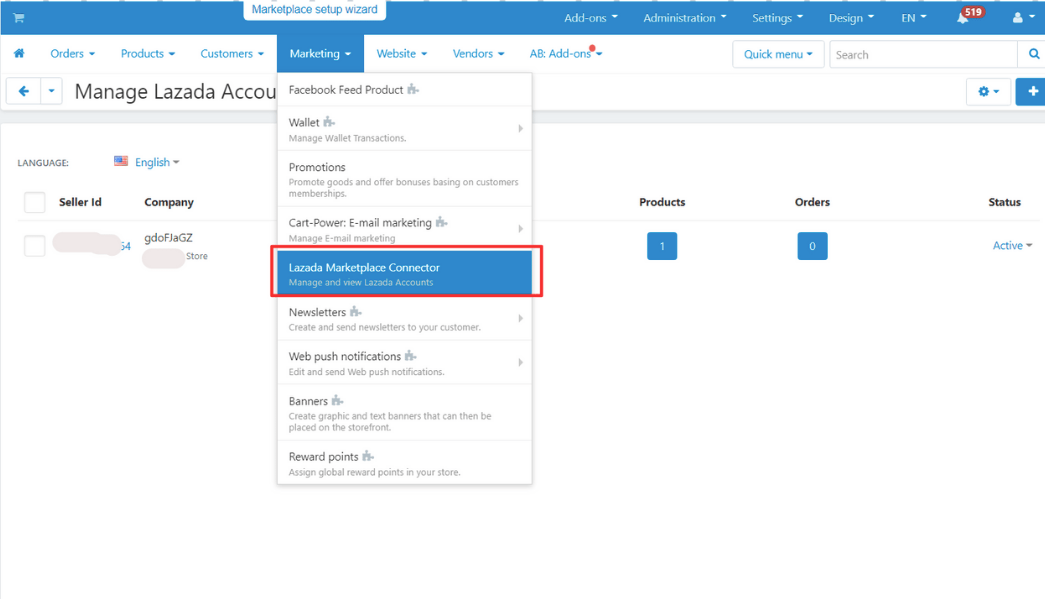Click the Orders count button showing 0
Viewport: 1045px width, 599px height.
[x=812, y=246]
